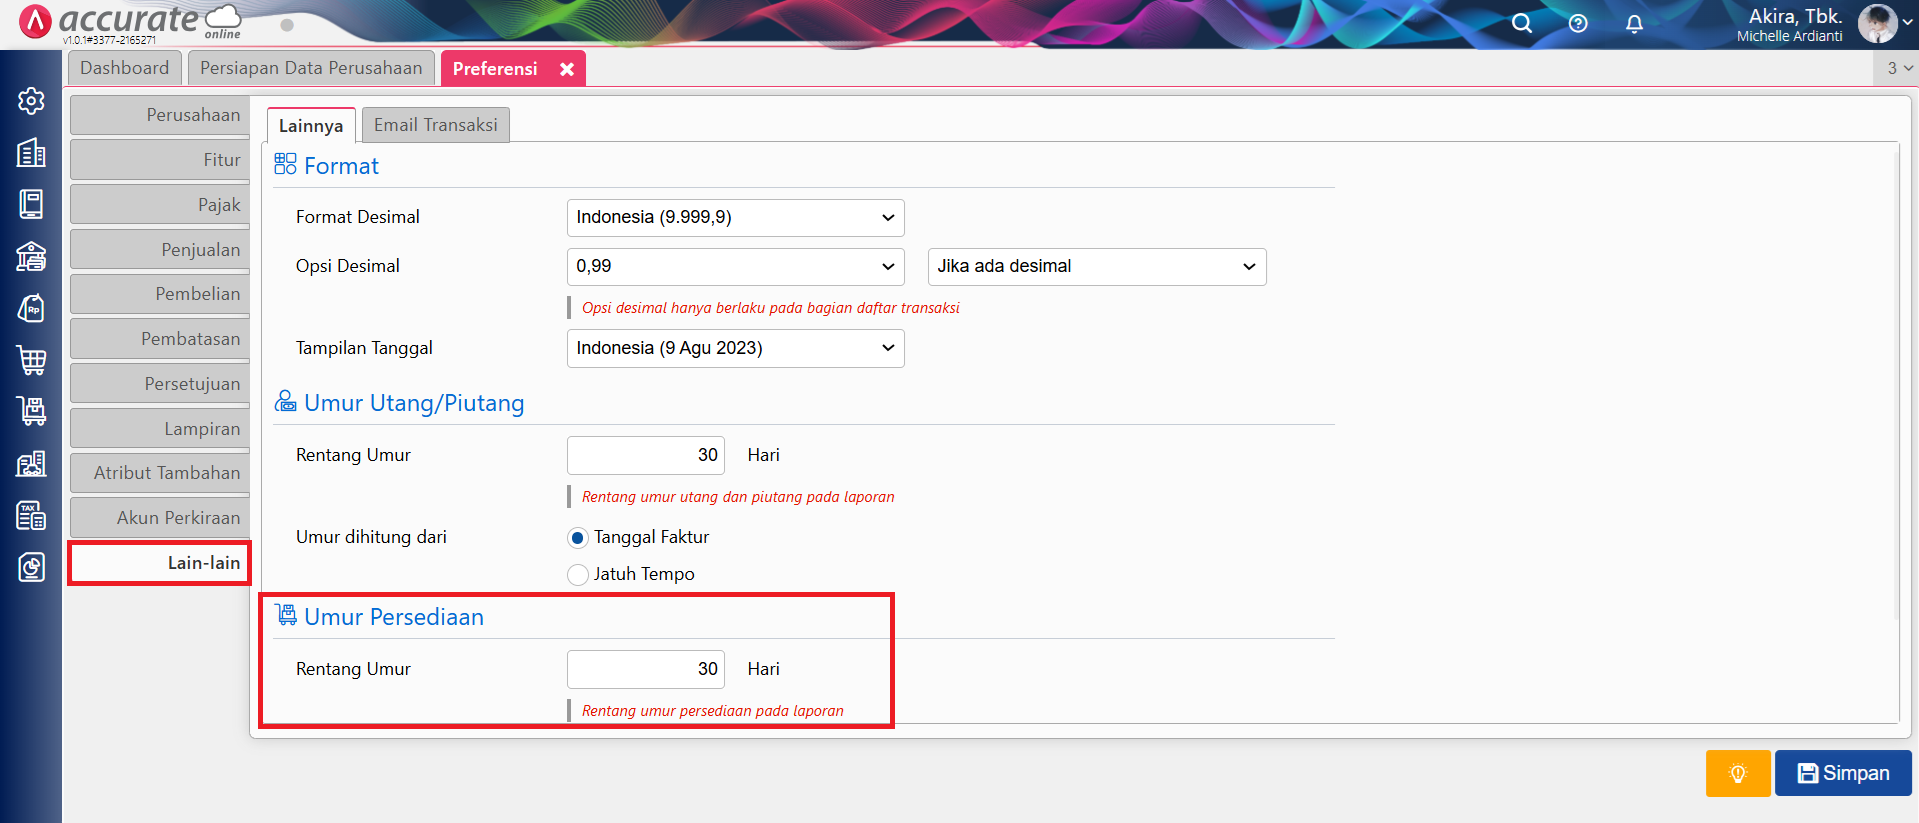Open the purchase shopping cart icon
Viewport: 1919px width, 823px height.
pos(31,360)
